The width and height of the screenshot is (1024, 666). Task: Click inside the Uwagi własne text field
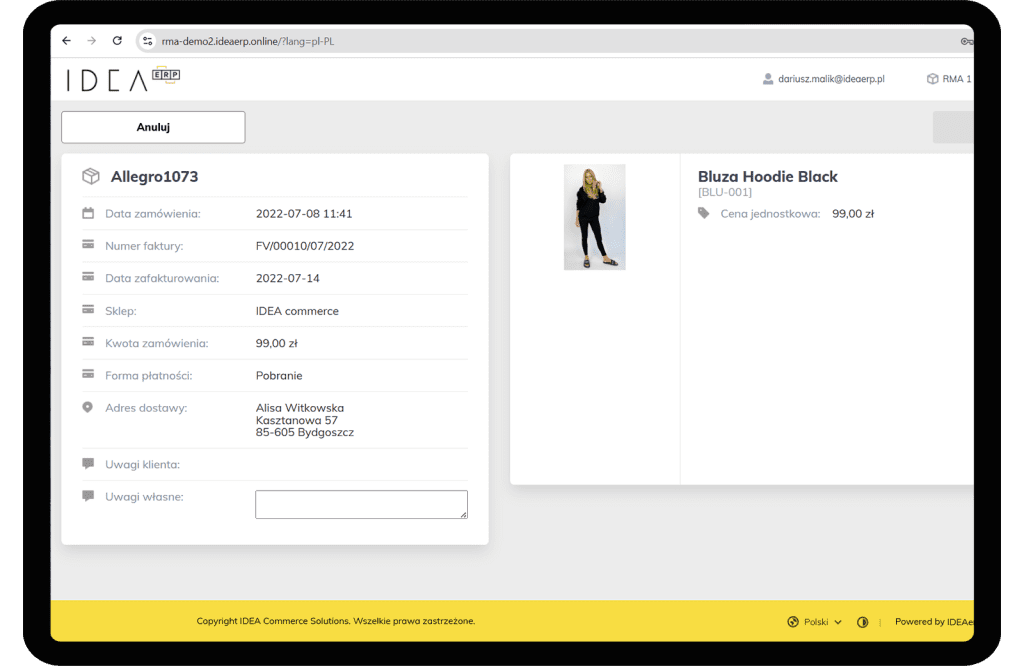[x=361, y=504]
